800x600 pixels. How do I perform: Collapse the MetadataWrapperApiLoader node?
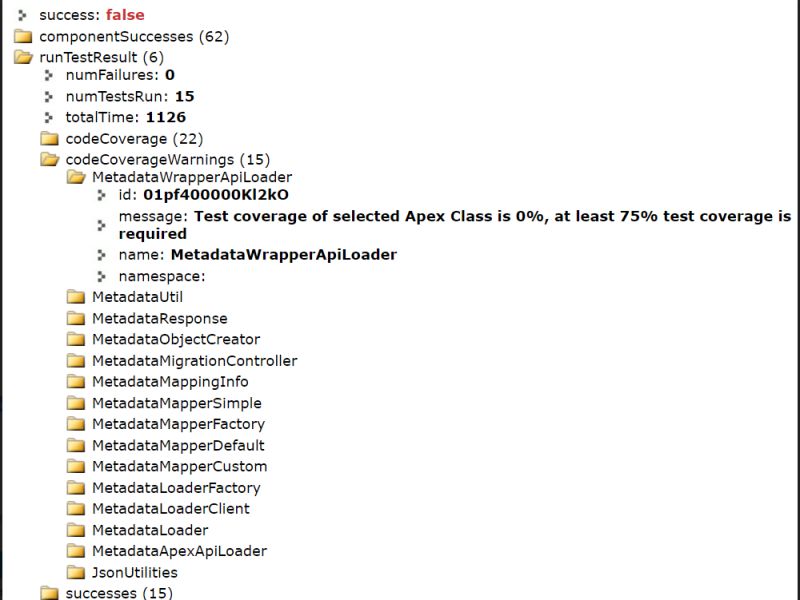click(74, 176)
